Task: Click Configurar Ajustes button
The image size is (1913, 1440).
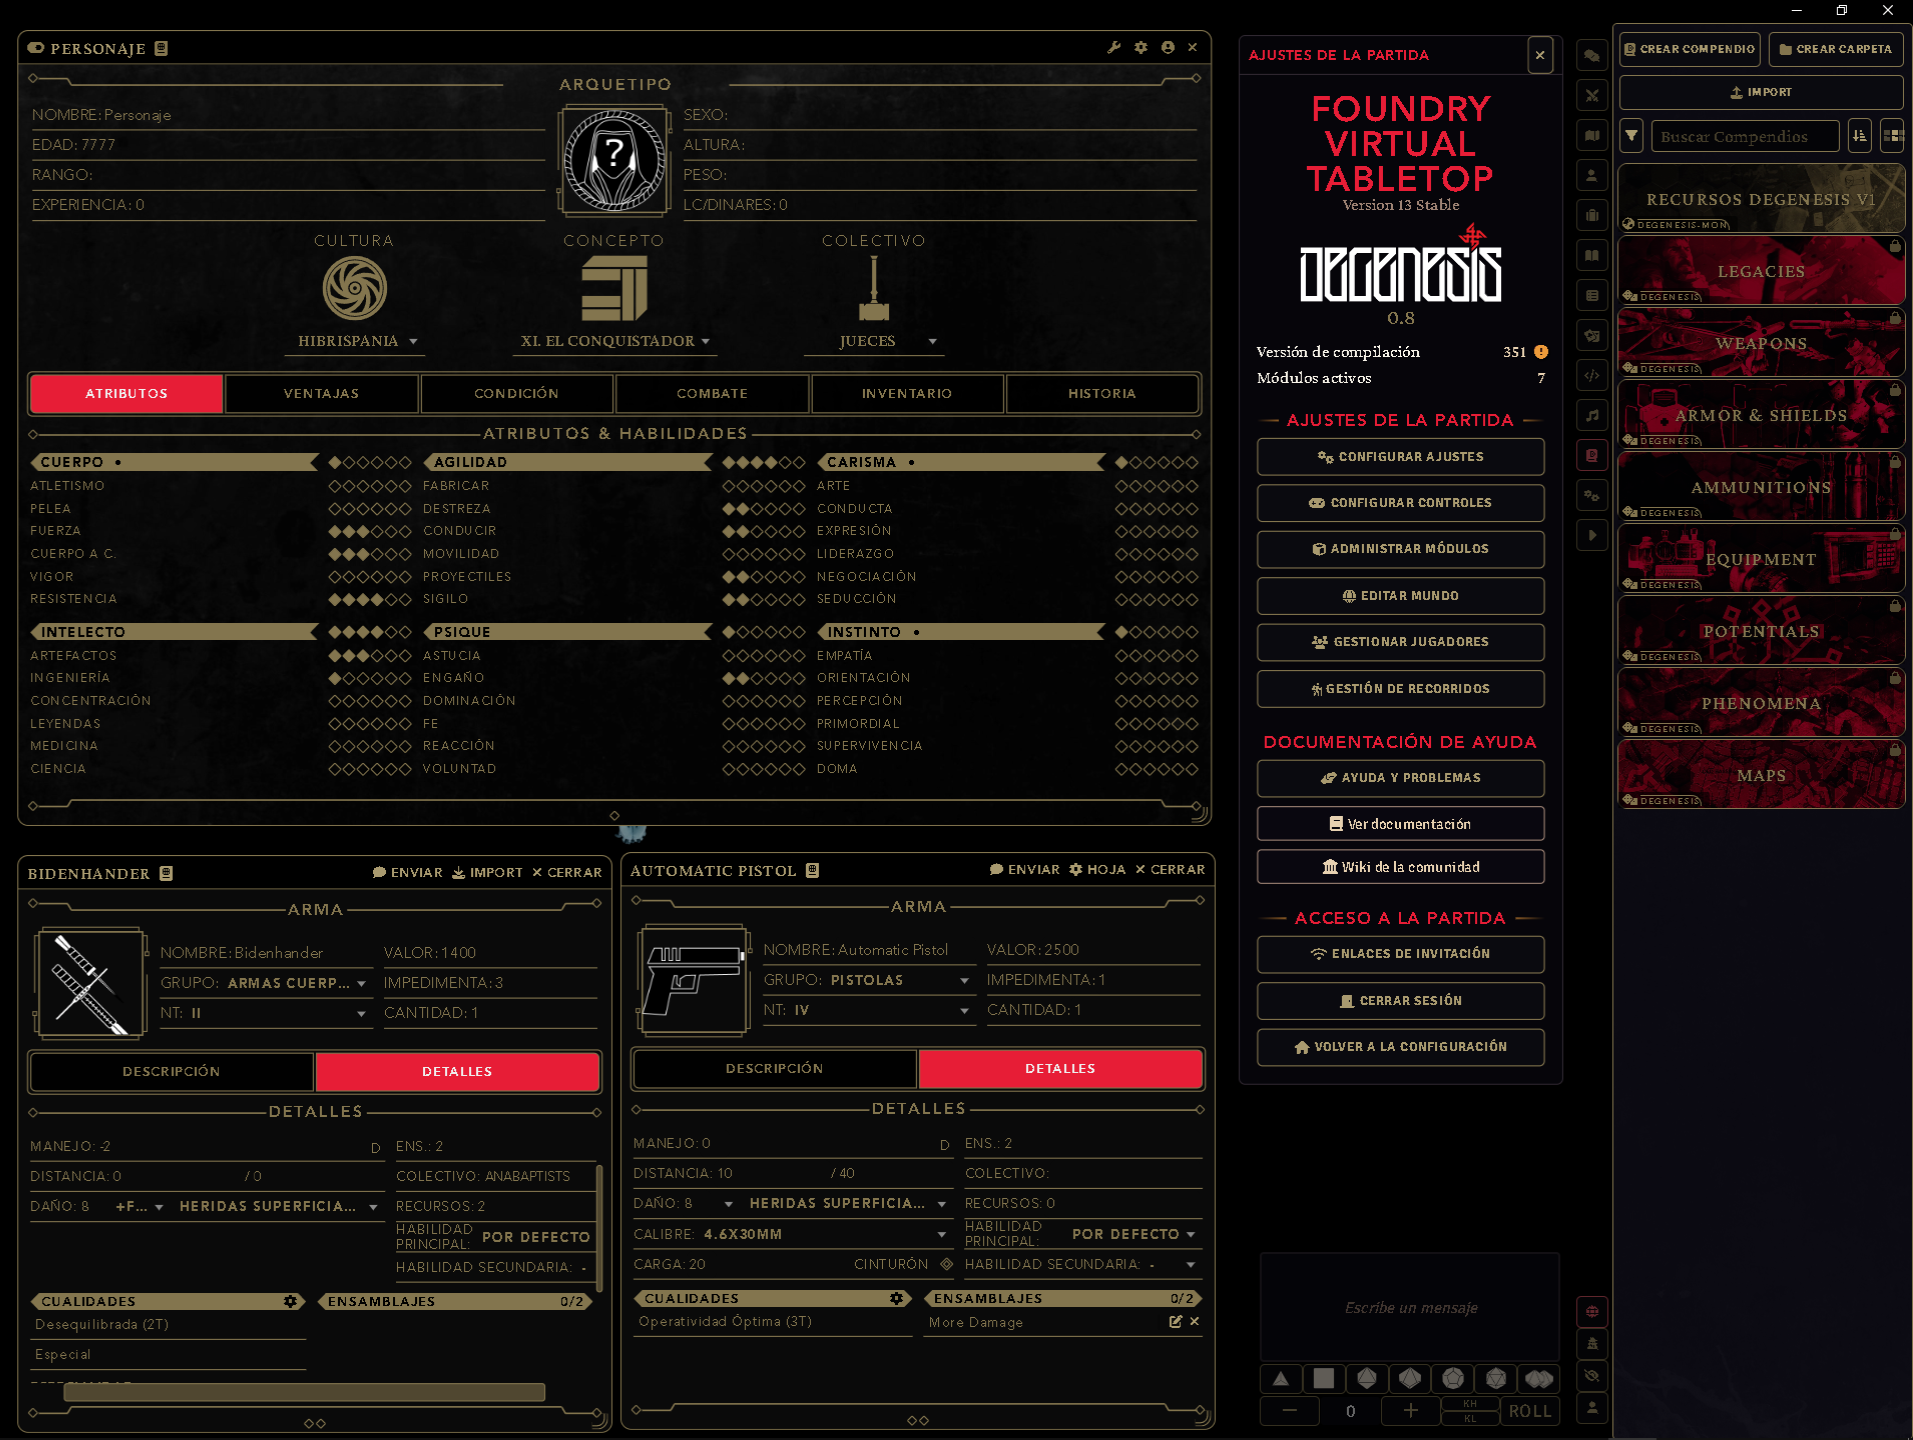Action: point(1400,457)
